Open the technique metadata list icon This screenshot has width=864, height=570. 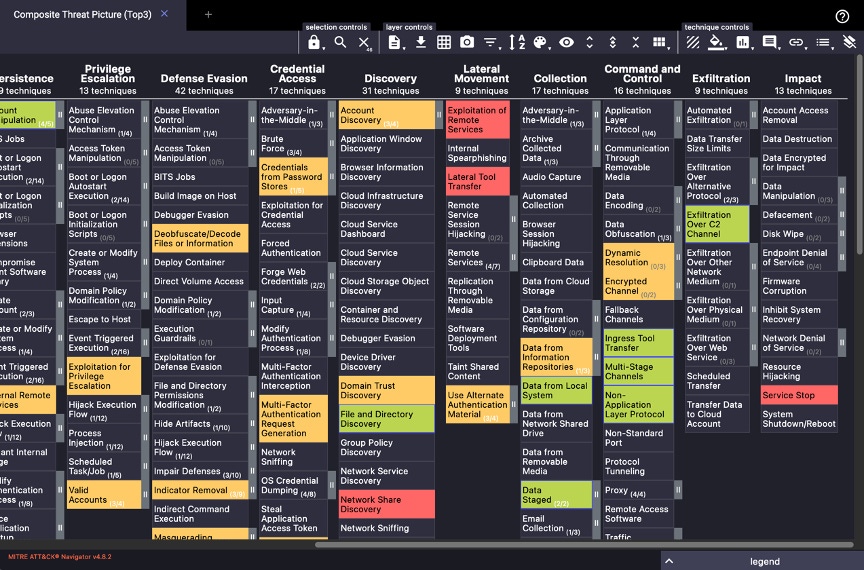[x=823, y=42]
